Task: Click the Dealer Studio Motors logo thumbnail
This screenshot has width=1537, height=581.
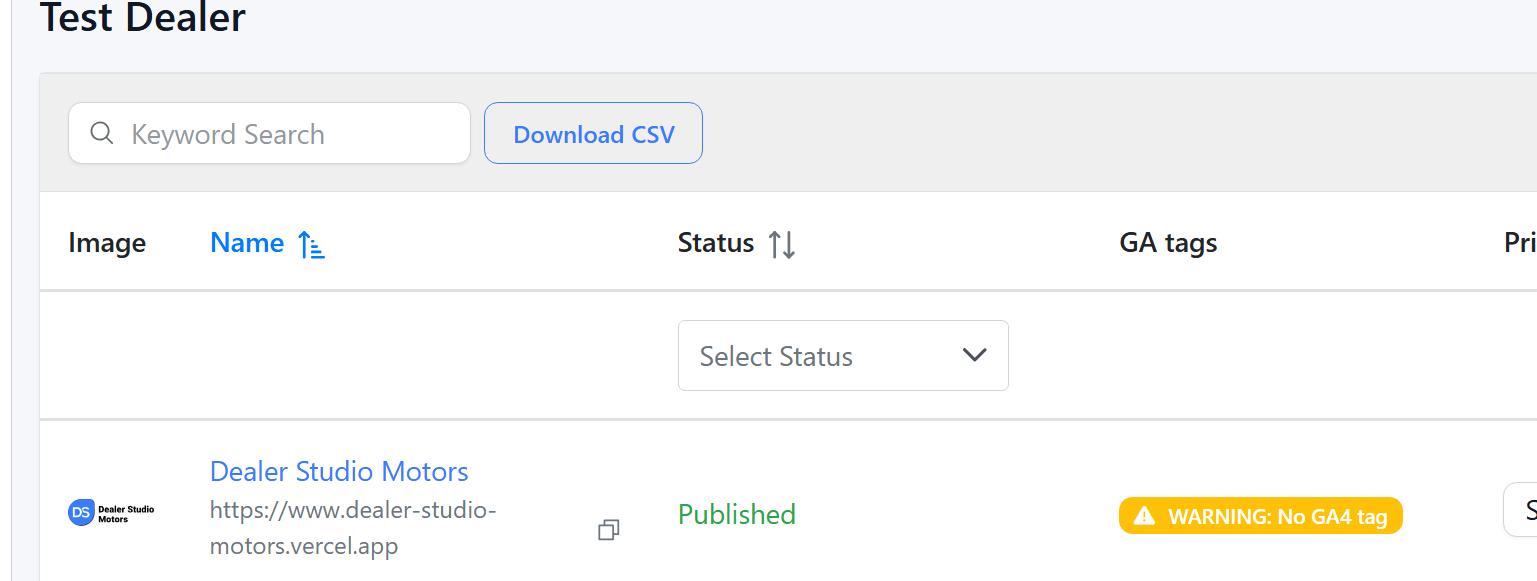Action: pyautogui.click(x=111, y=514)
